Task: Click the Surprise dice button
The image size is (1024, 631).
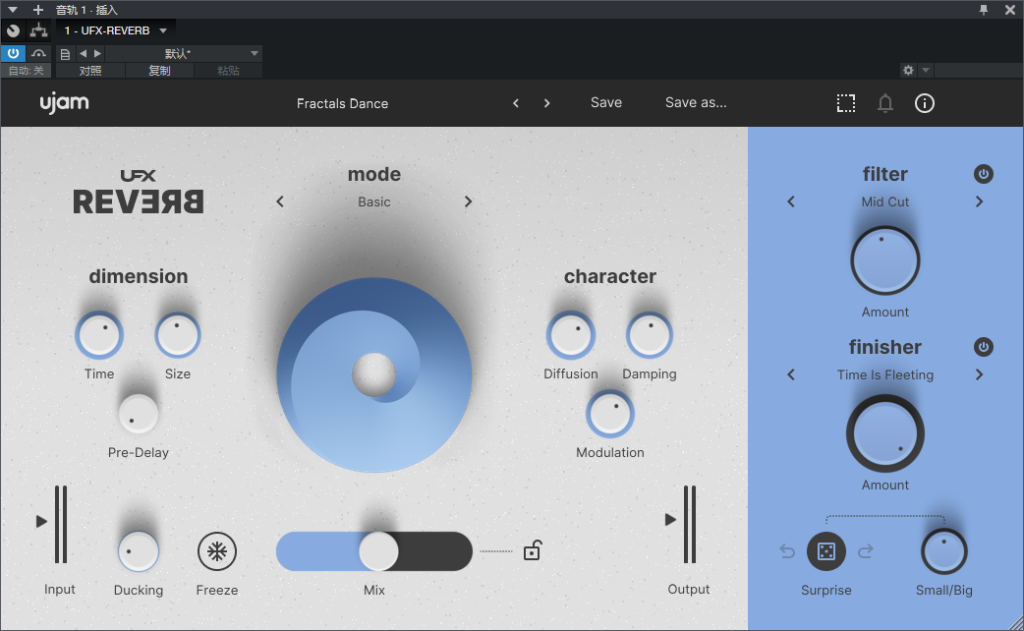Action: click(x=826, y=551)
